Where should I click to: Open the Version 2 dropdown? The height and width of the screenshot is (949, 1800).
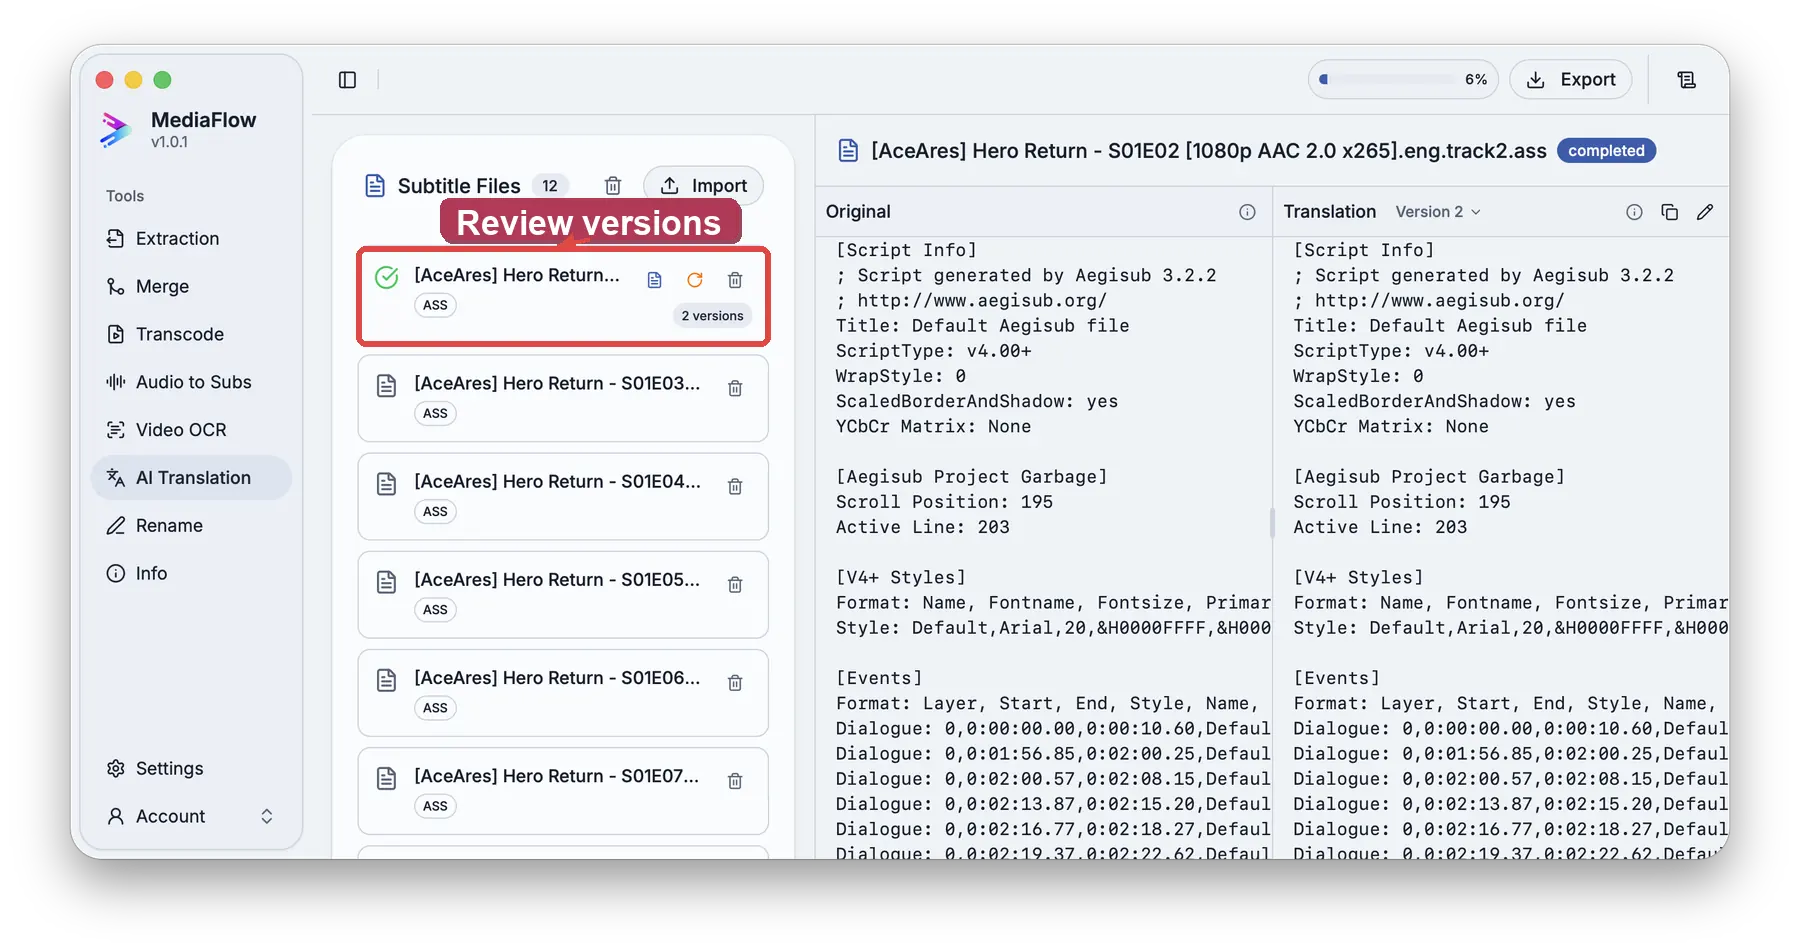pos(1438,212)
